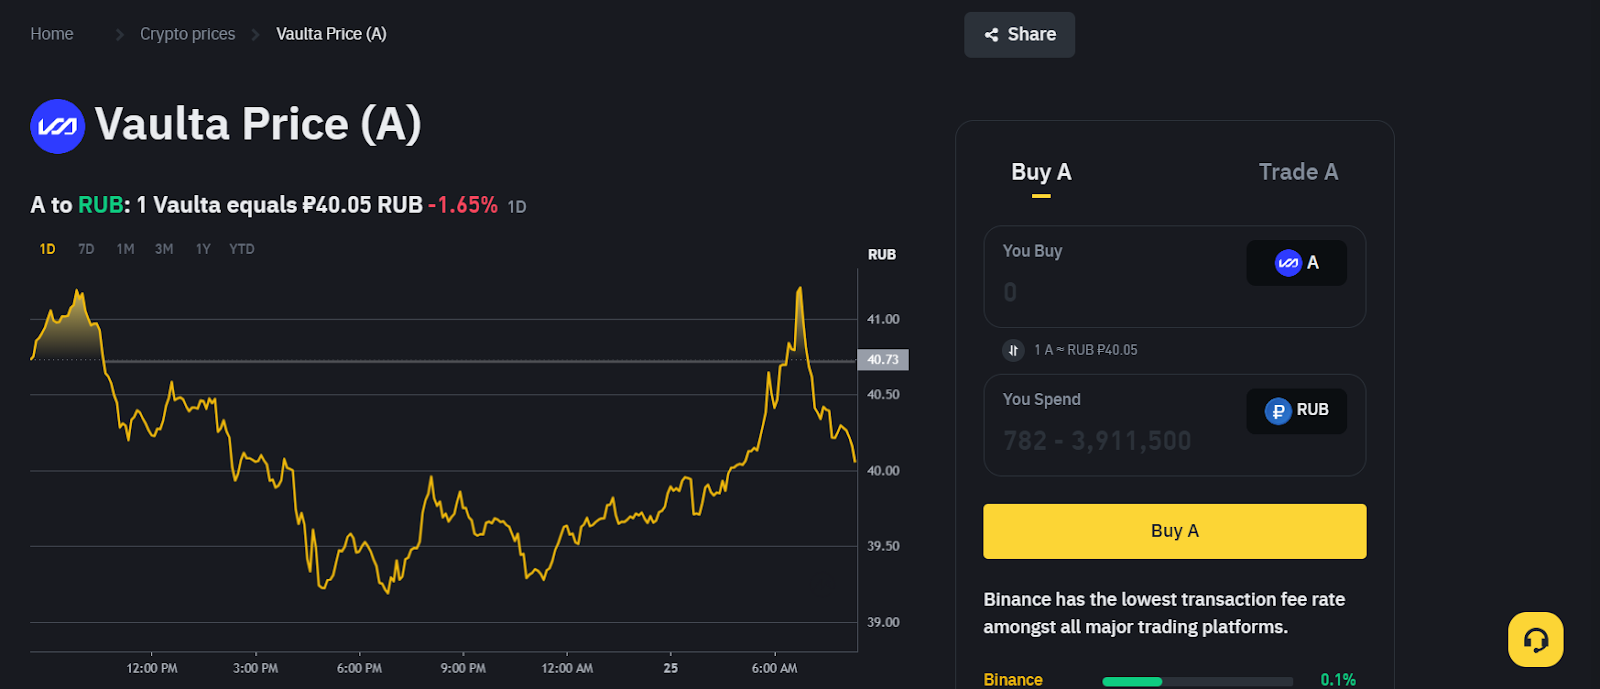
Task: Click the swap conversion arrows icon
Action: (1013, 350)
